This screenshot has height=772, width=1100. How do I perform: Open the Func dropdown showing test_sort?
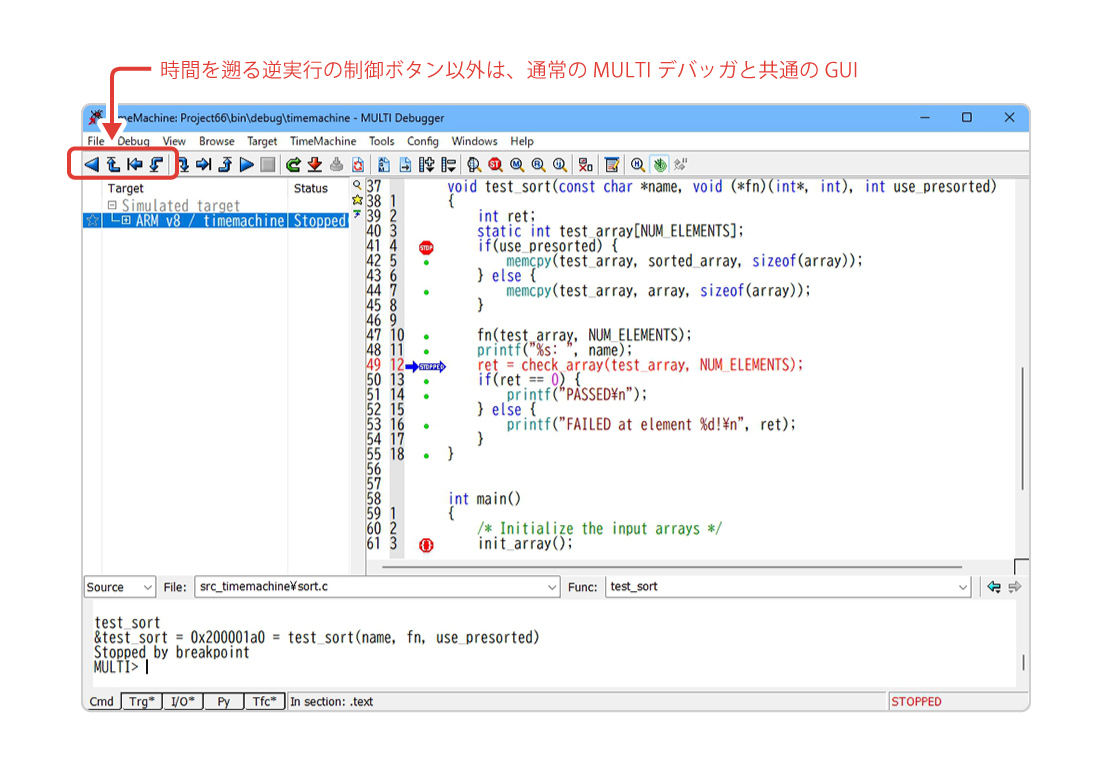(788, 587)
